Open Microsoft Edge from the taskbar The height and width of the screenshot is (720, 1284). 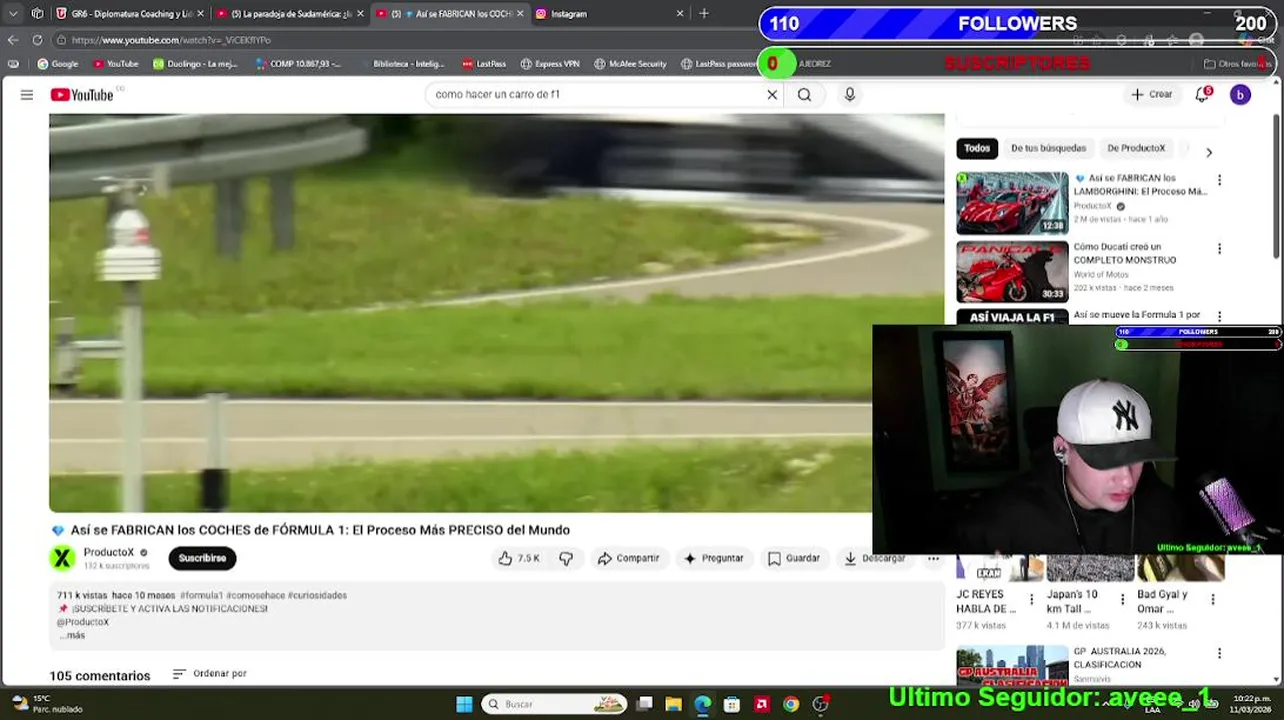[703, 704]
